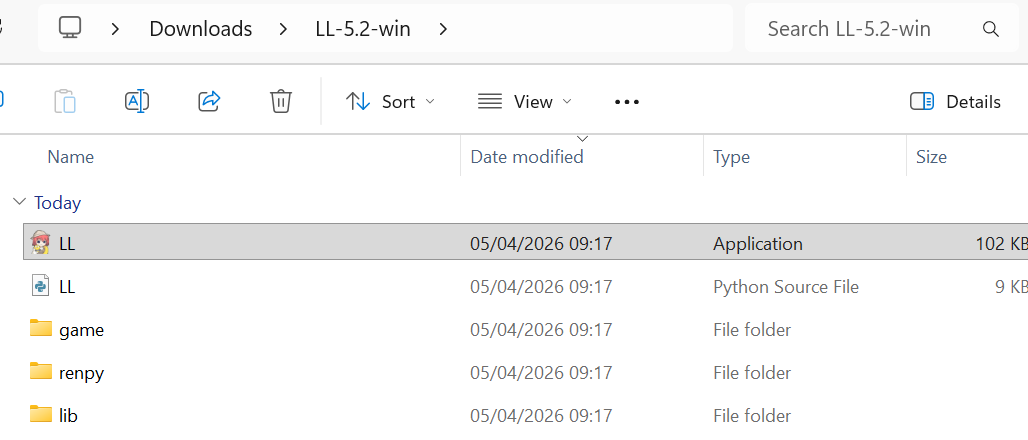
Task: Click the Paste clipboard icon
Action: point(65,101)
